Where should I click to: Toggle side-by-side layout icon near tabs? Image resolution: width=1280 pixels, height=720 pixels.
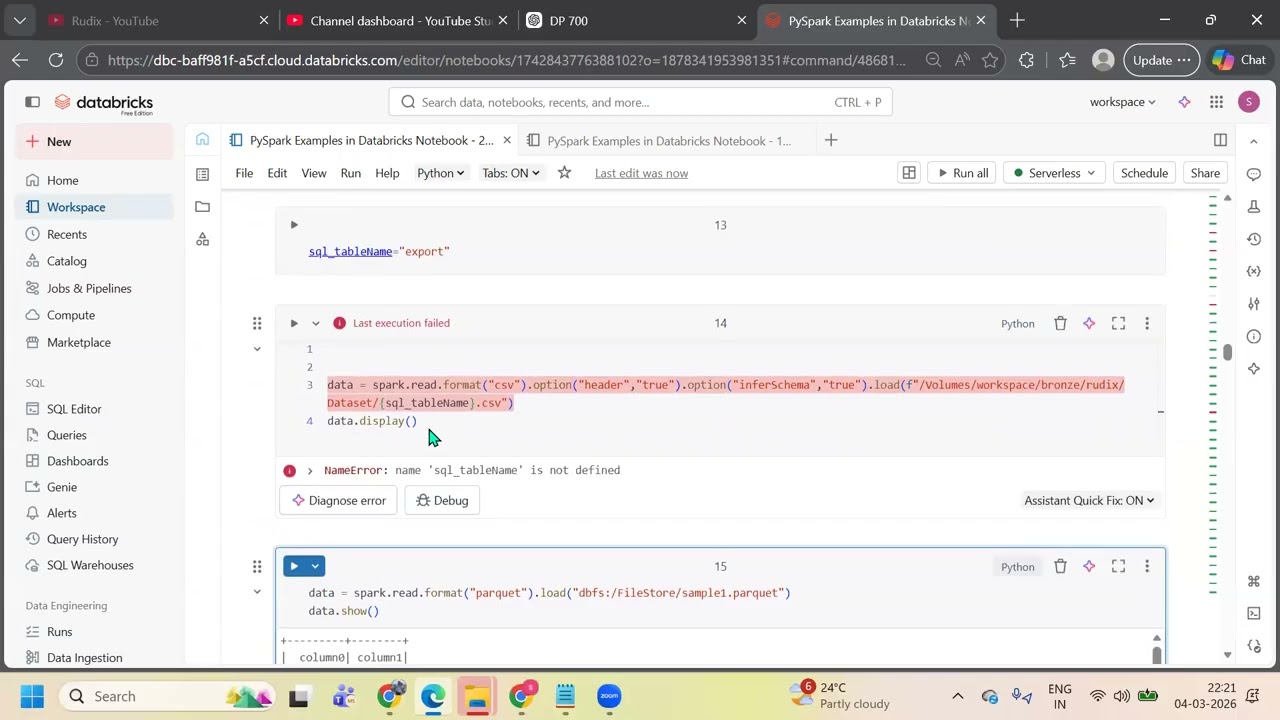pyautogui.click(x=1220, y=140)
